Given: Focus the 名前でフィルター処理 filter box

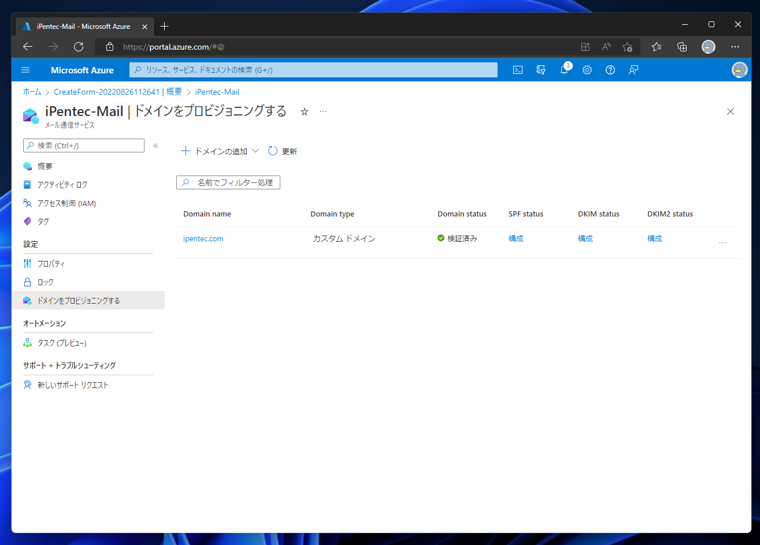Looking at the screenshot, I should click(x=228, y=183).
